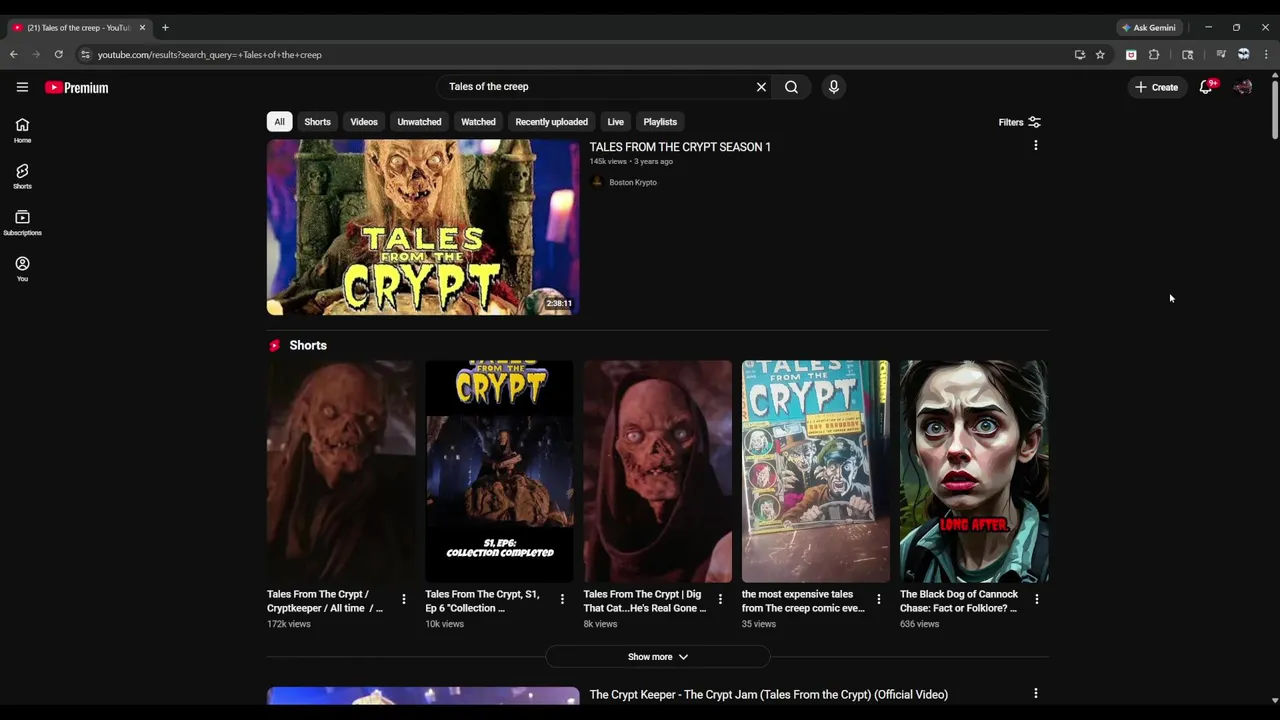Open options for TALES FROM THE CRYPT SEASON 1

click(1035, 146)
